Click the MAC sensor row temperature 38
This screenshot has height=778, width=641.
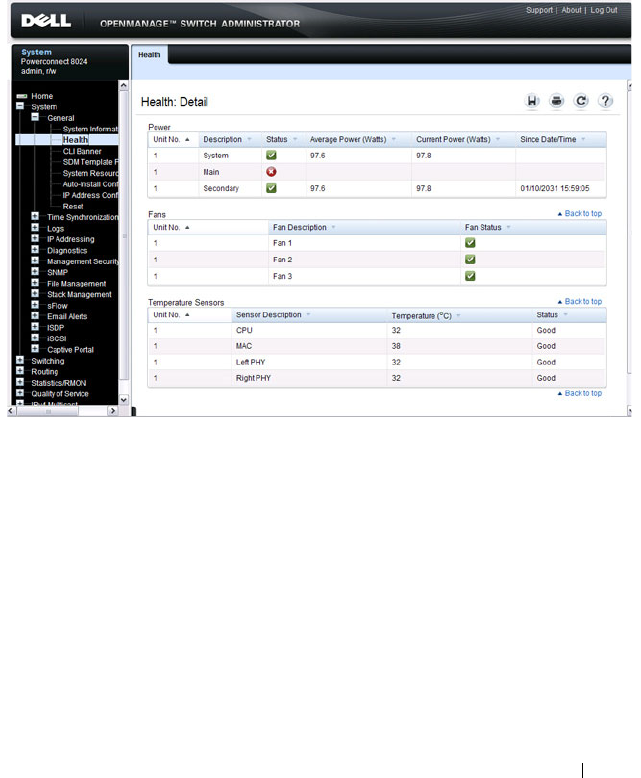396,346
